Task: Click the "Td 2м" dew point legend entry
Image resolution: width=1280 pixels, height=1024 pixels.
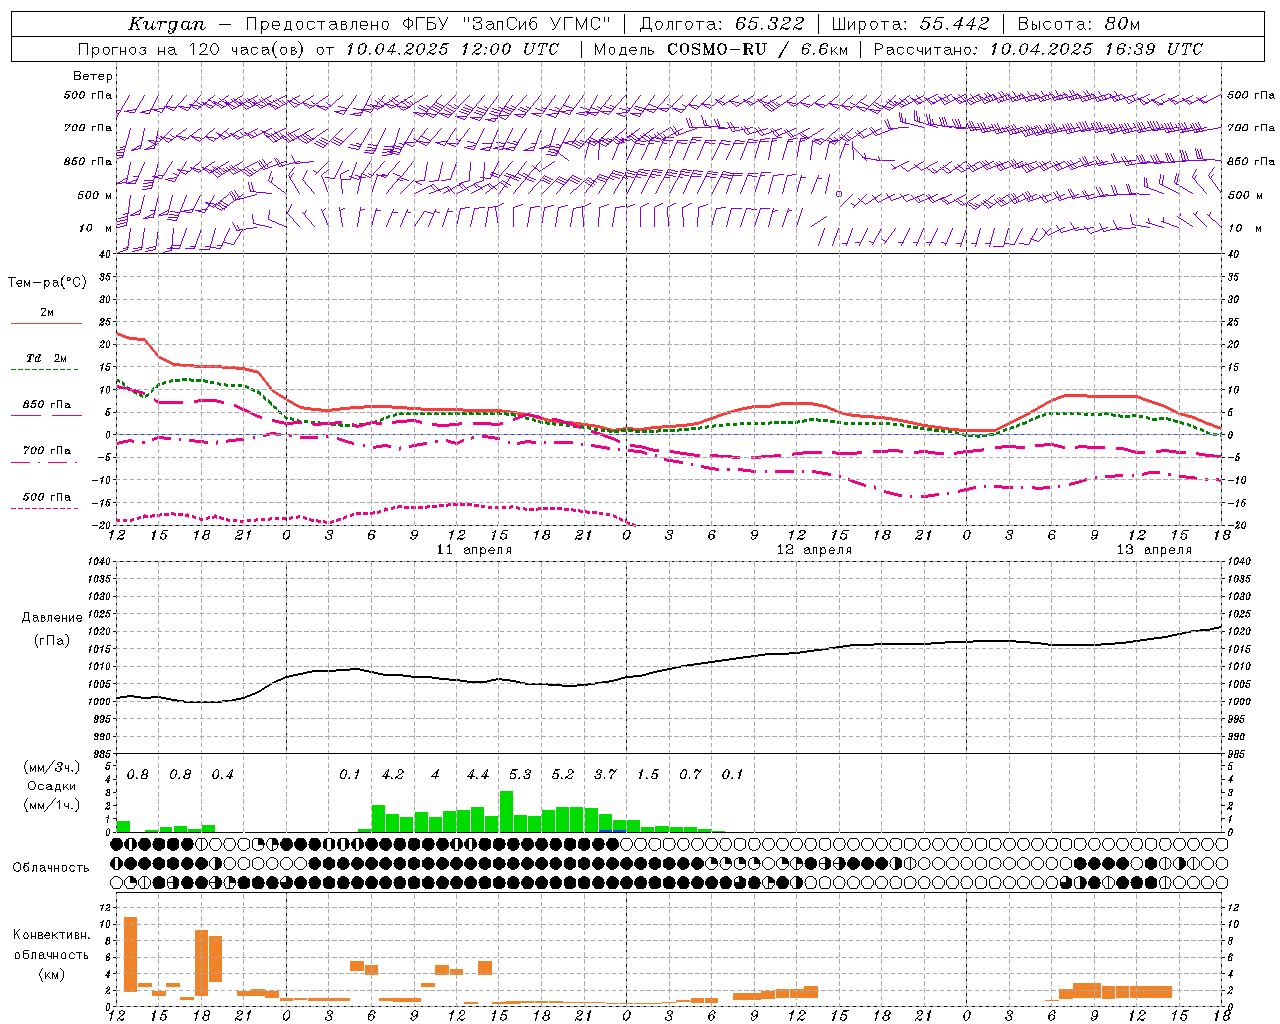Action: point(46,358)
